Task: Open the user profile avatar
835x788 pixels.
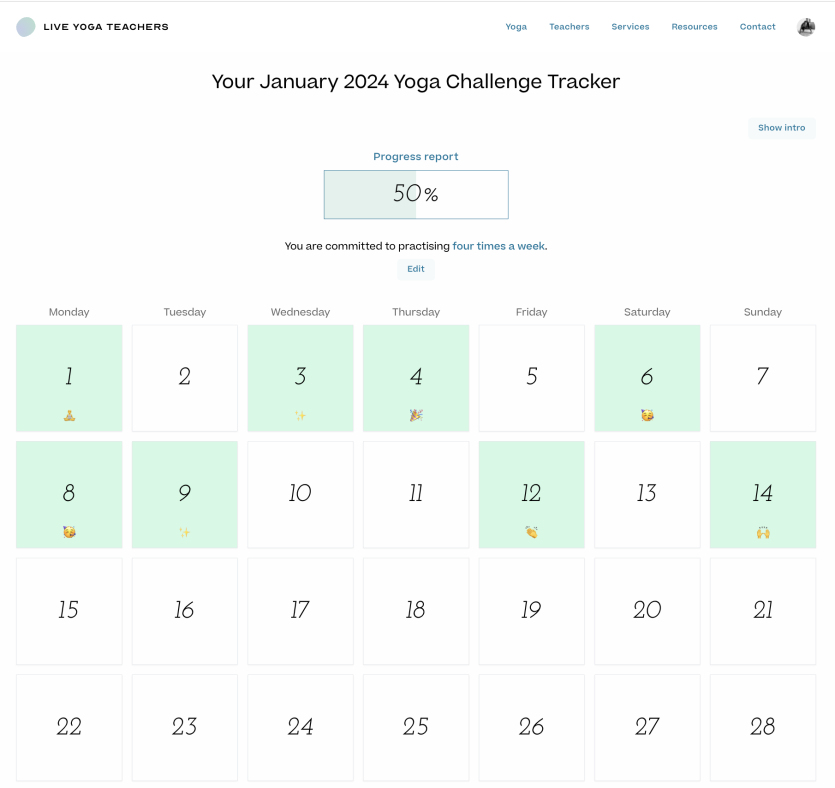Action: point(806,27)
